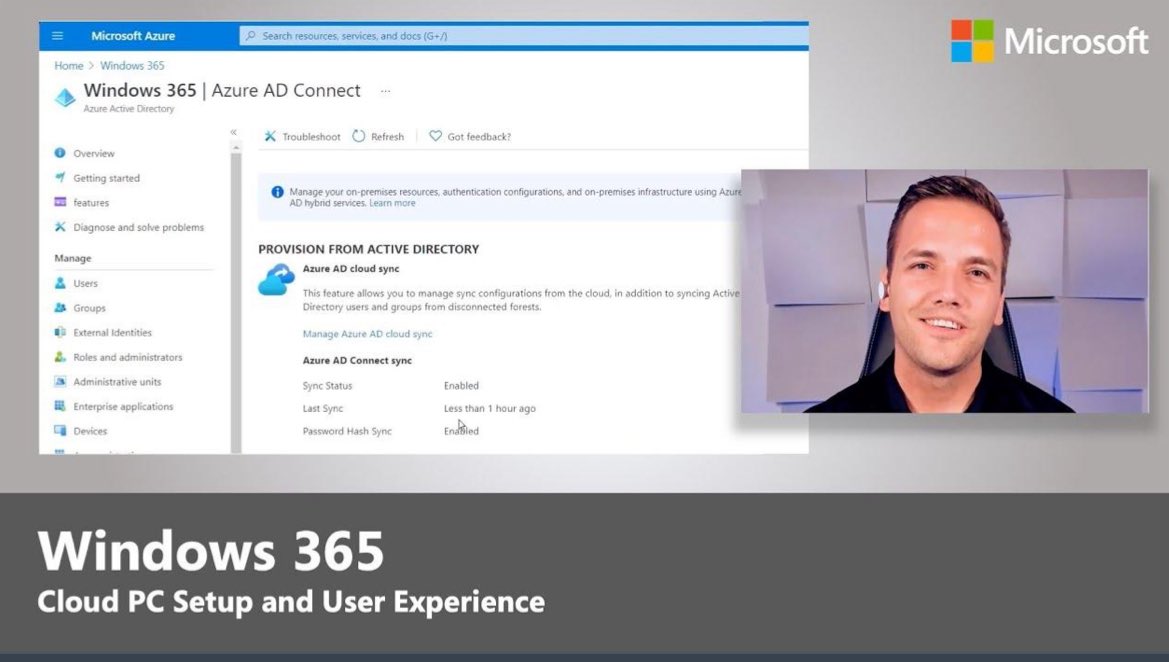Open Administrative units in sidebar
This screenshot has width=1169, height=662.
pos(117,382)
